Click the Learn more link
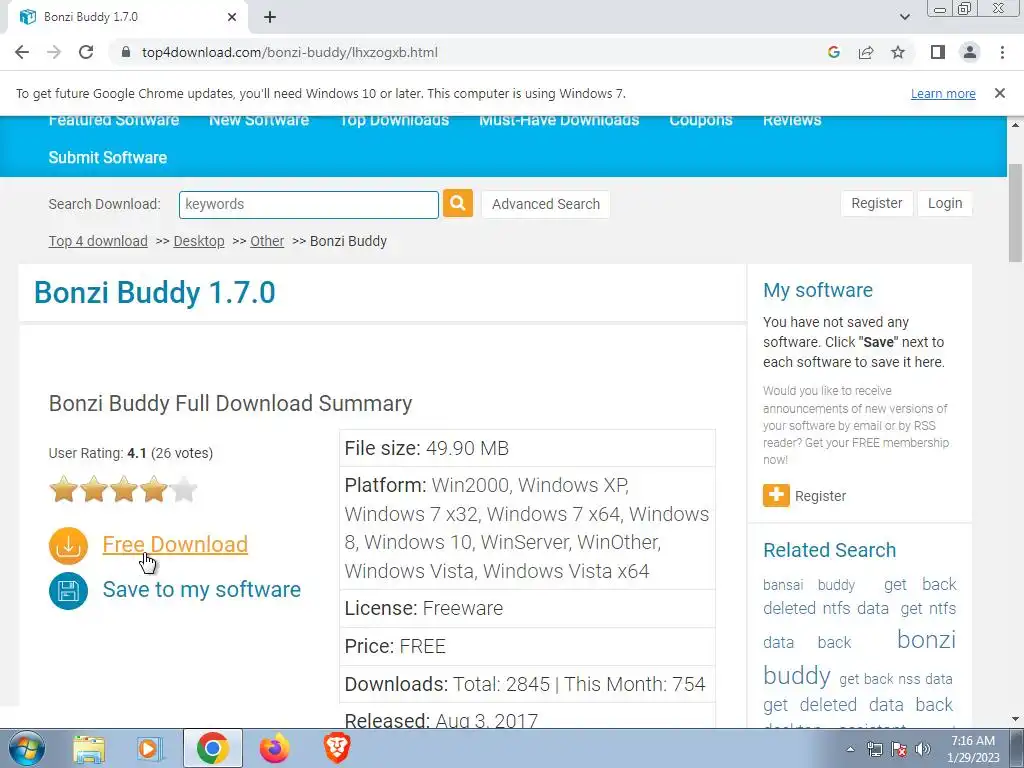 (x=943, y=93)
